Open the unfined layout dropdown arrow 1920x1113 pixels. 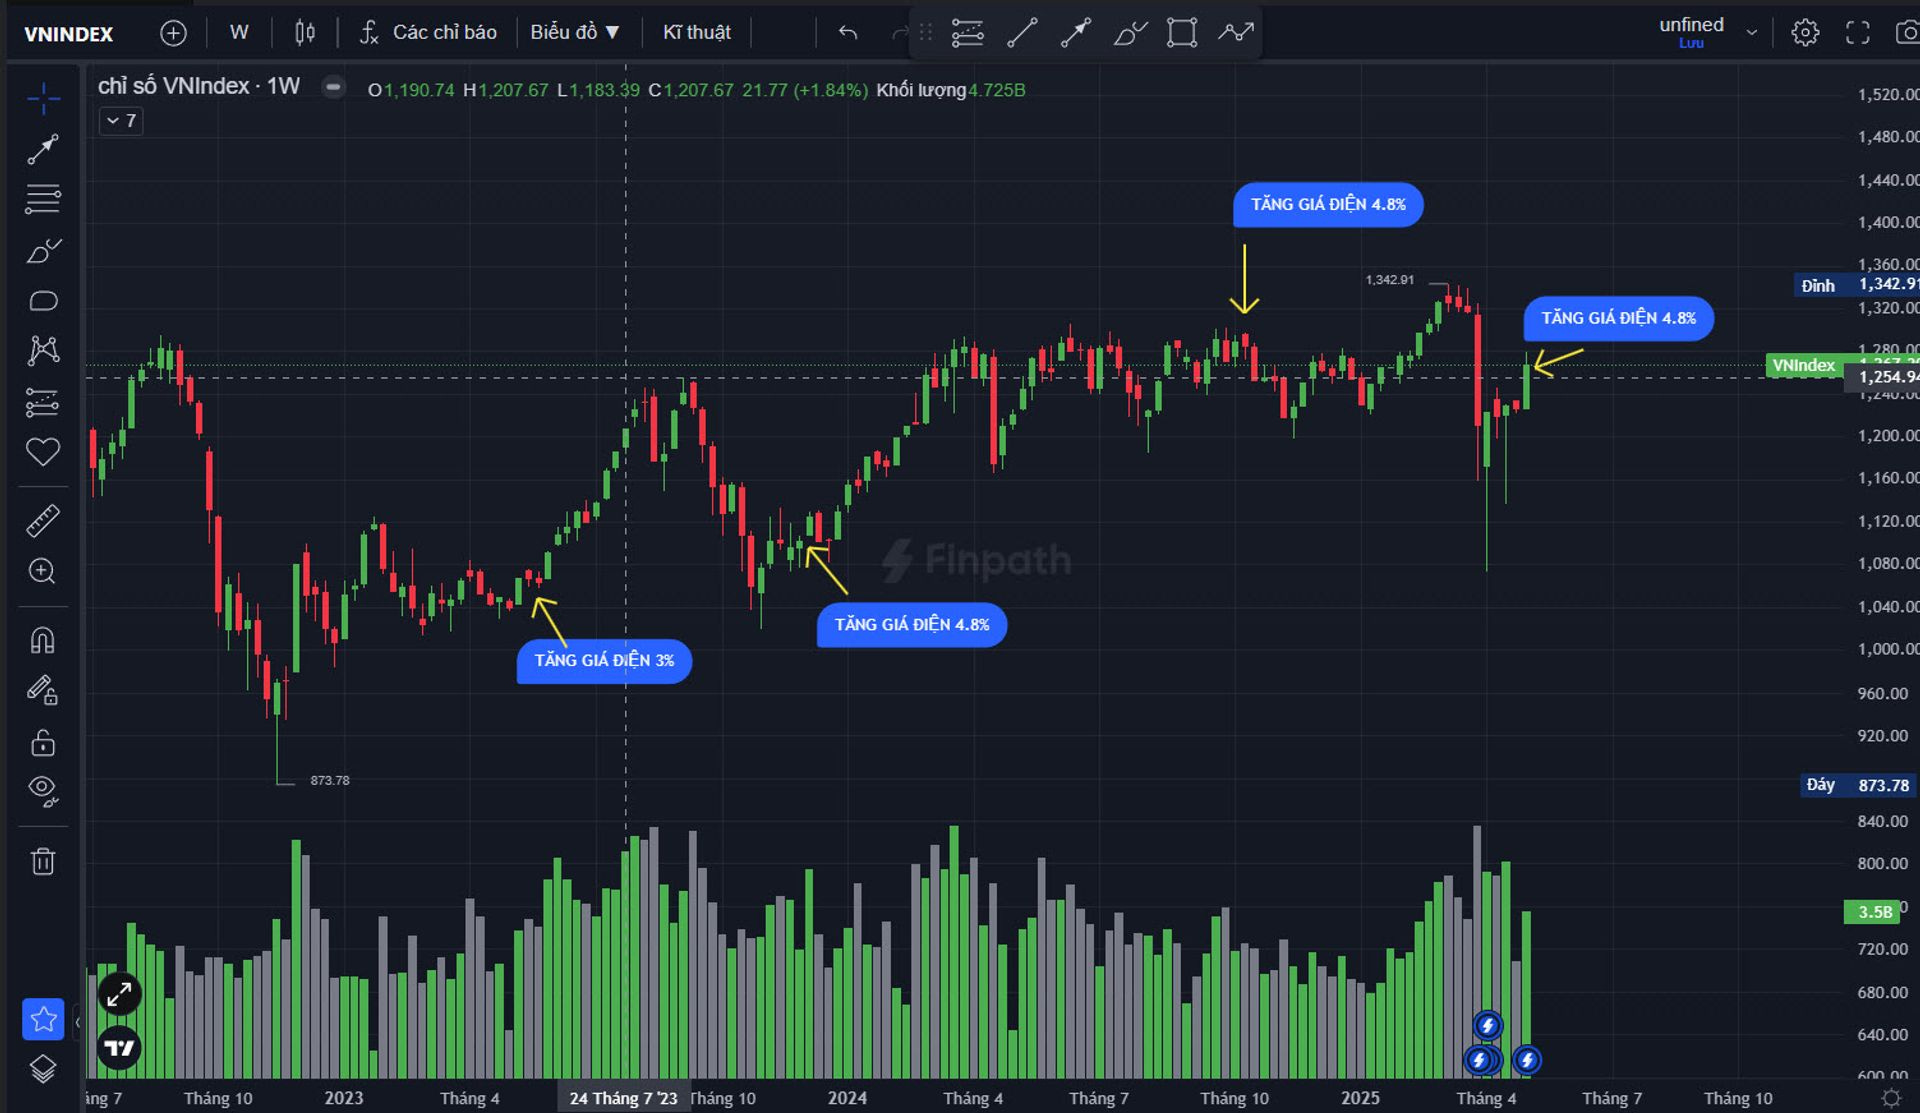tap(1751, 33)
